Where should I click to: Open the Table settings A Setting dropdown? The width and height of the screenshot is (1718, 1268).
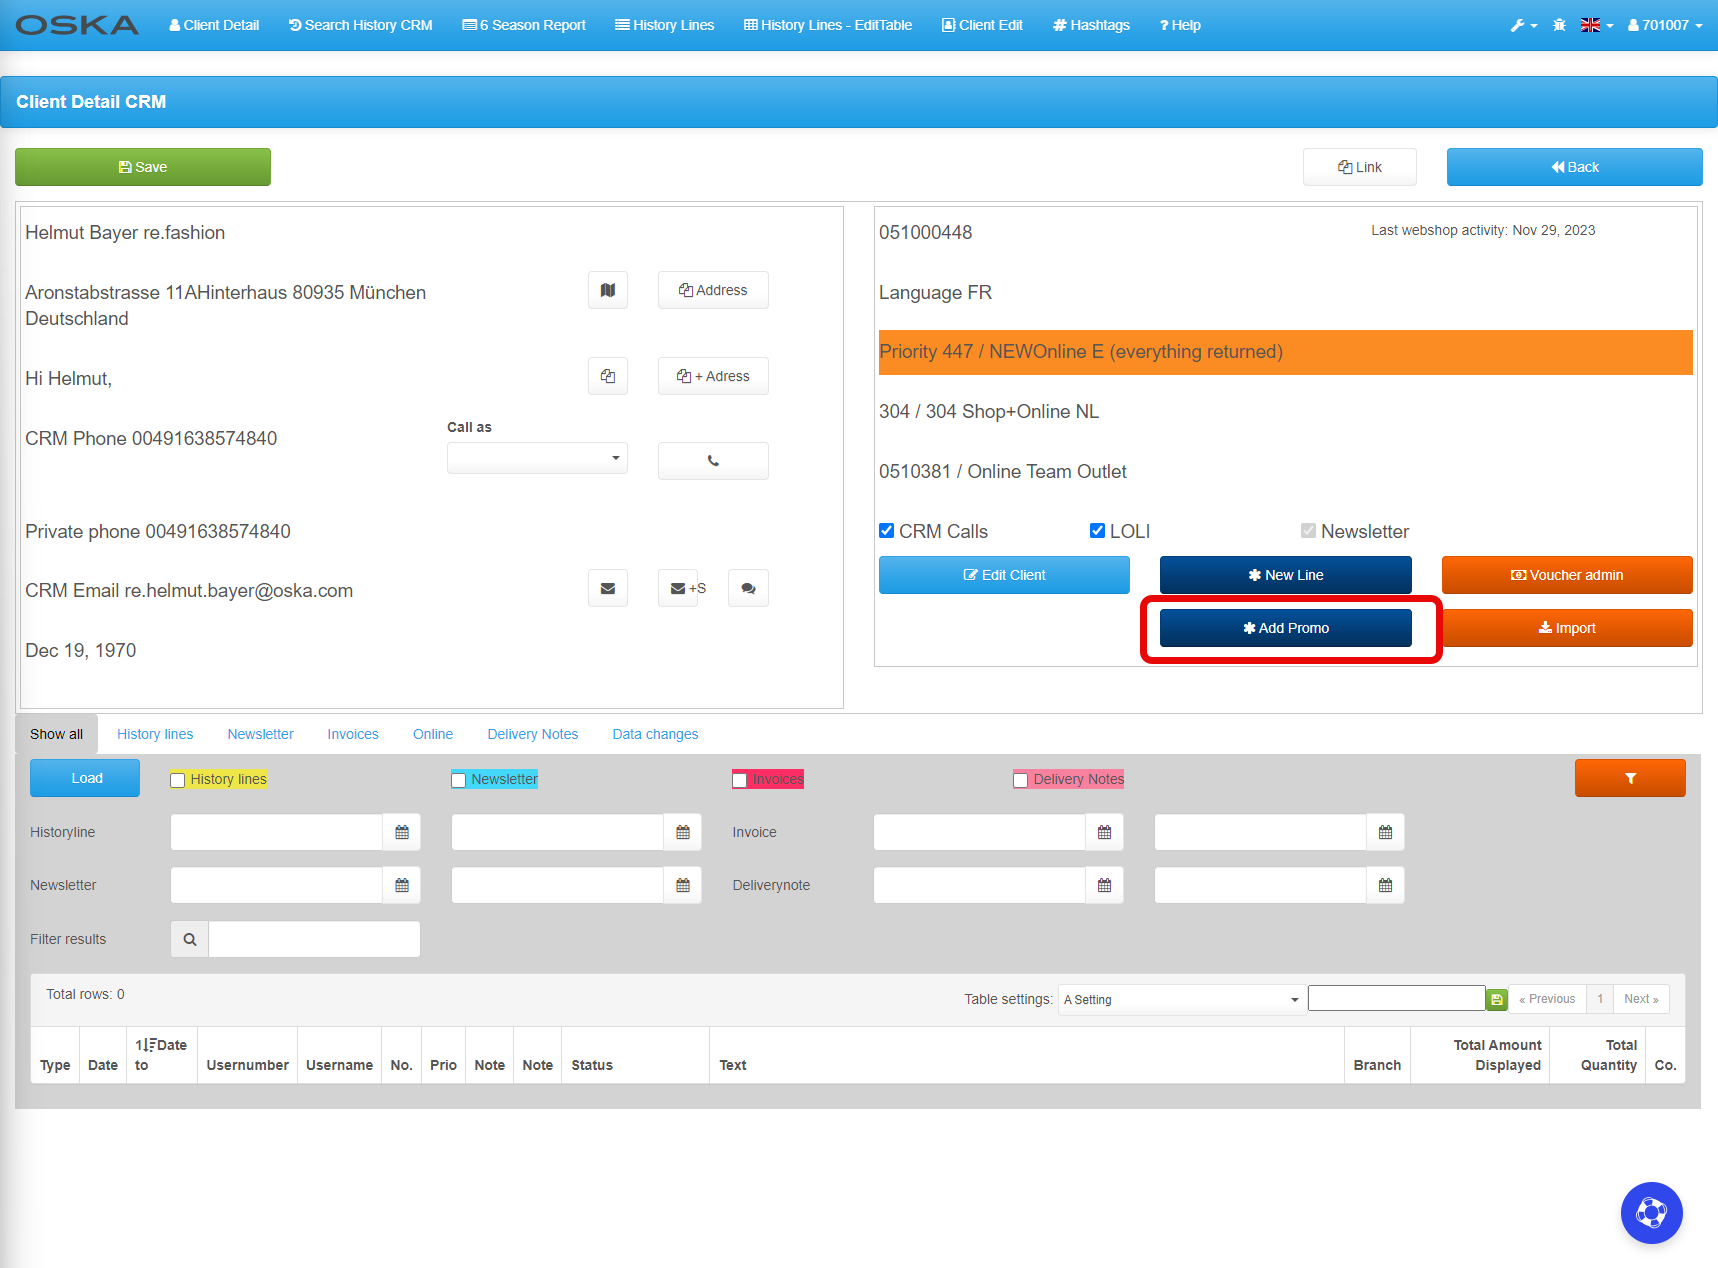tap(1180, 999)
